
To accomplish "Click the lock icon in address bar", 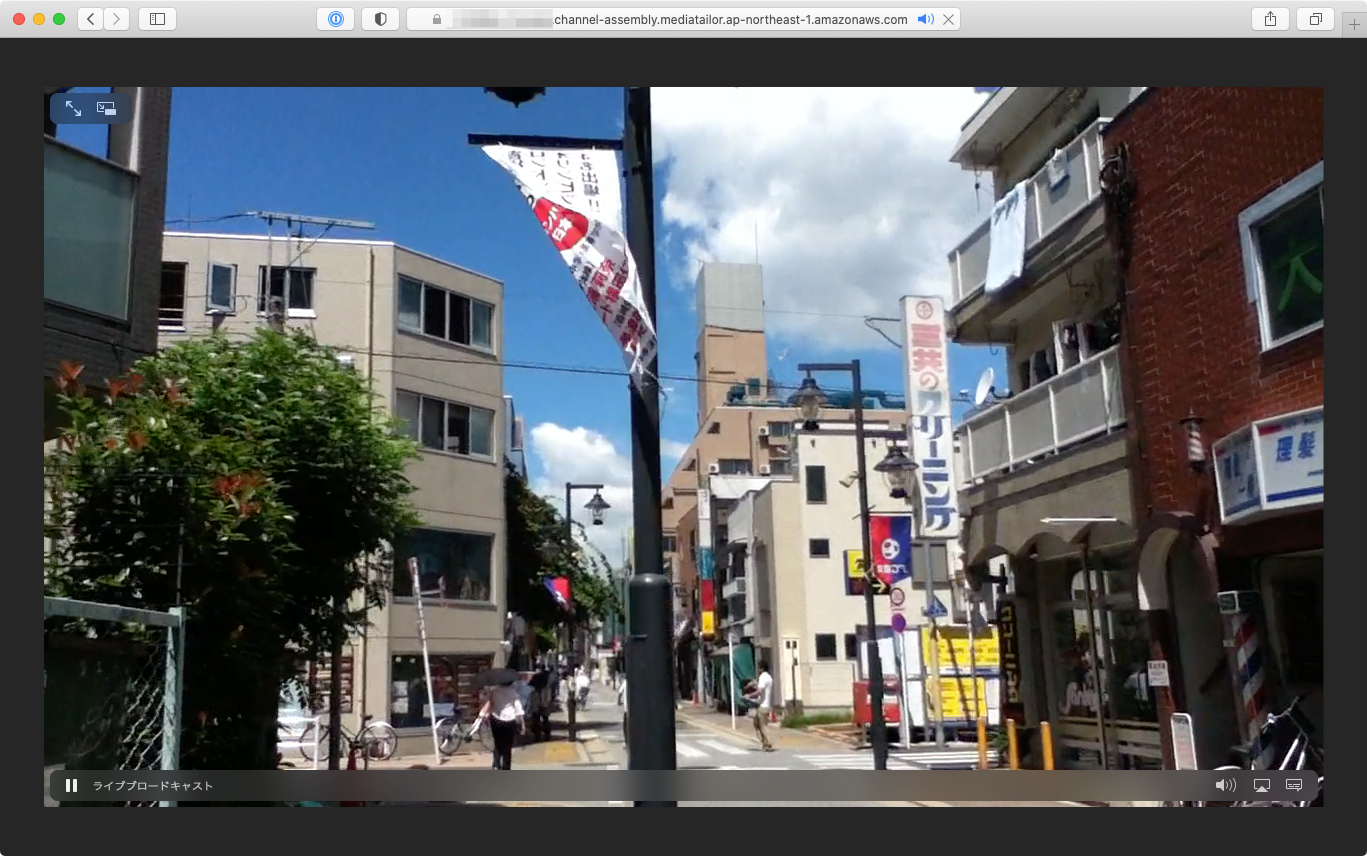I will [x=437, y=19].
